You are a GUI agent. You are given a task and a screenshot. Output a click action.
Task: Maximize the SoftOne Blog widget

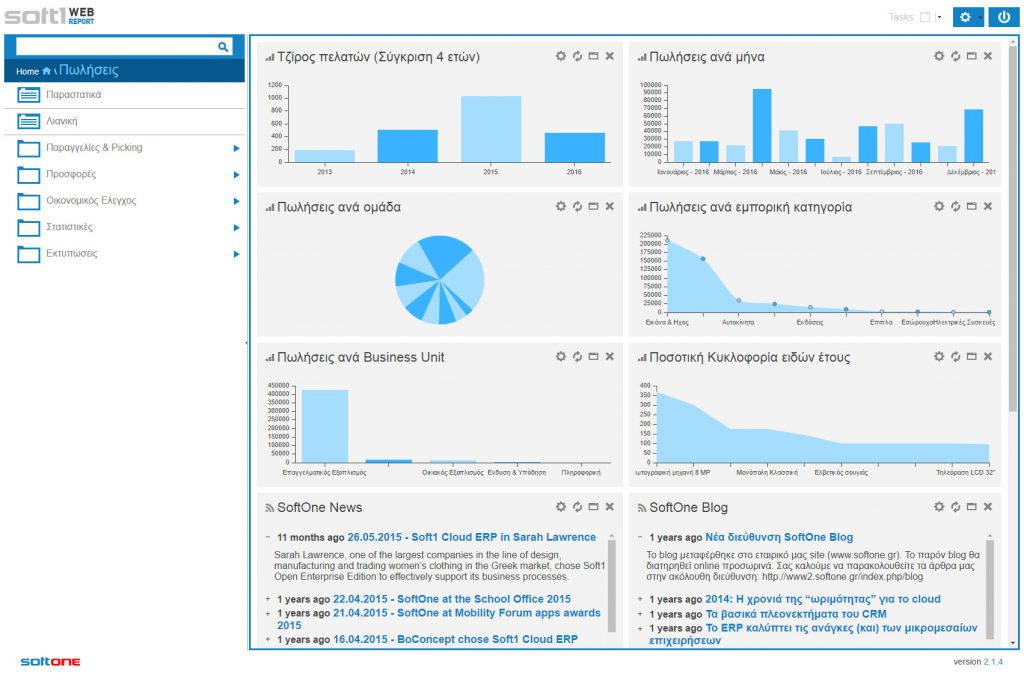click(x=971, y=507)
